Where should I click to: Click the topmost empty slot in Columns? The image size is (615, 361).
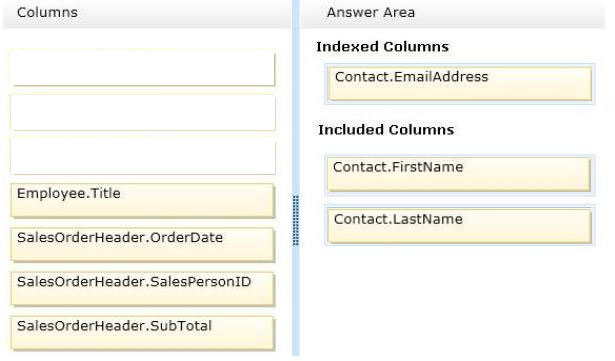[142, 67]
